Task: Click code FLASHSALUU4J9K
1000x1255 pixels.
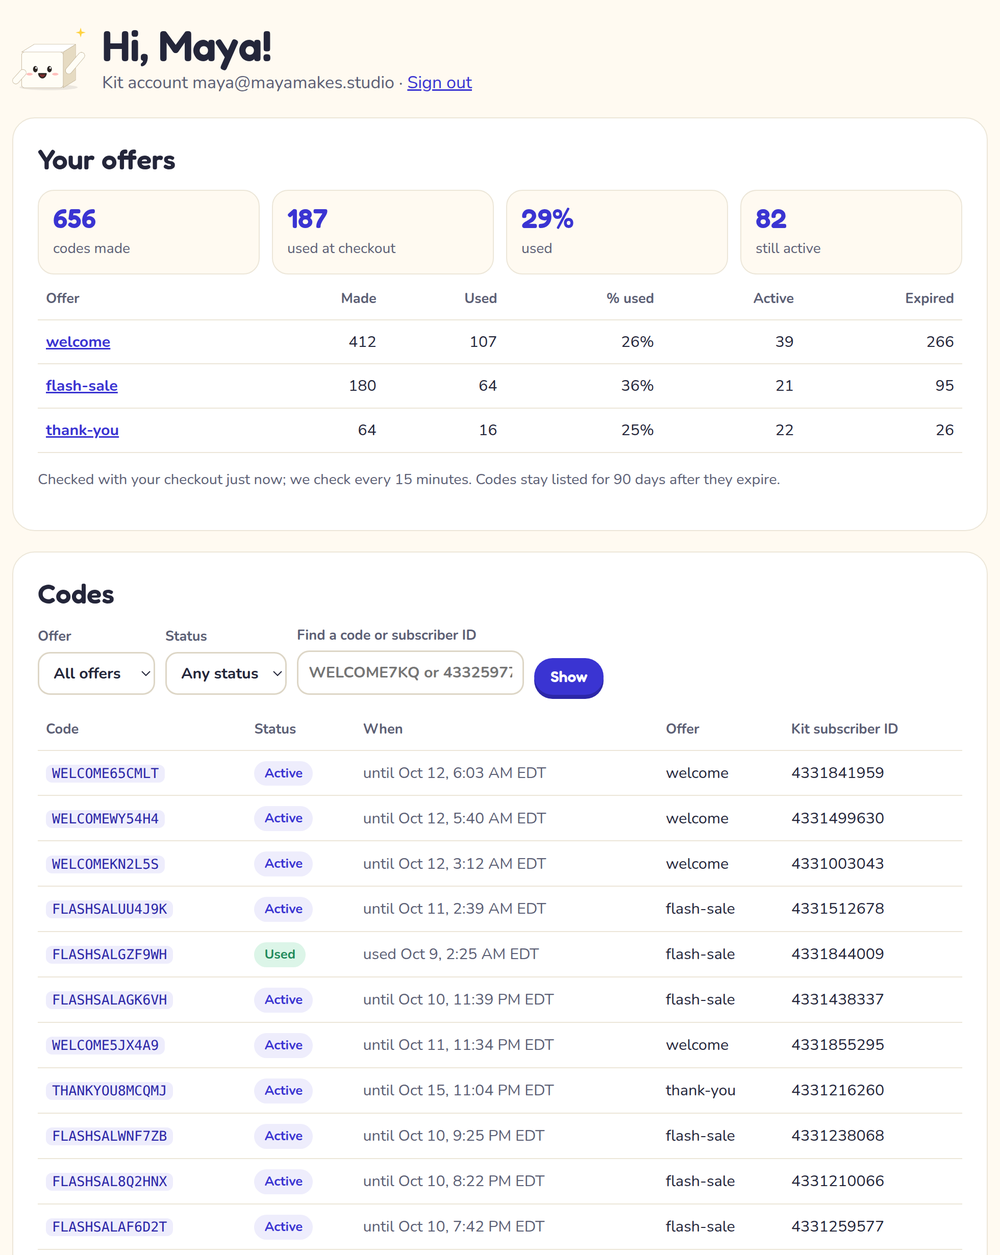Action: click(110, 909)
